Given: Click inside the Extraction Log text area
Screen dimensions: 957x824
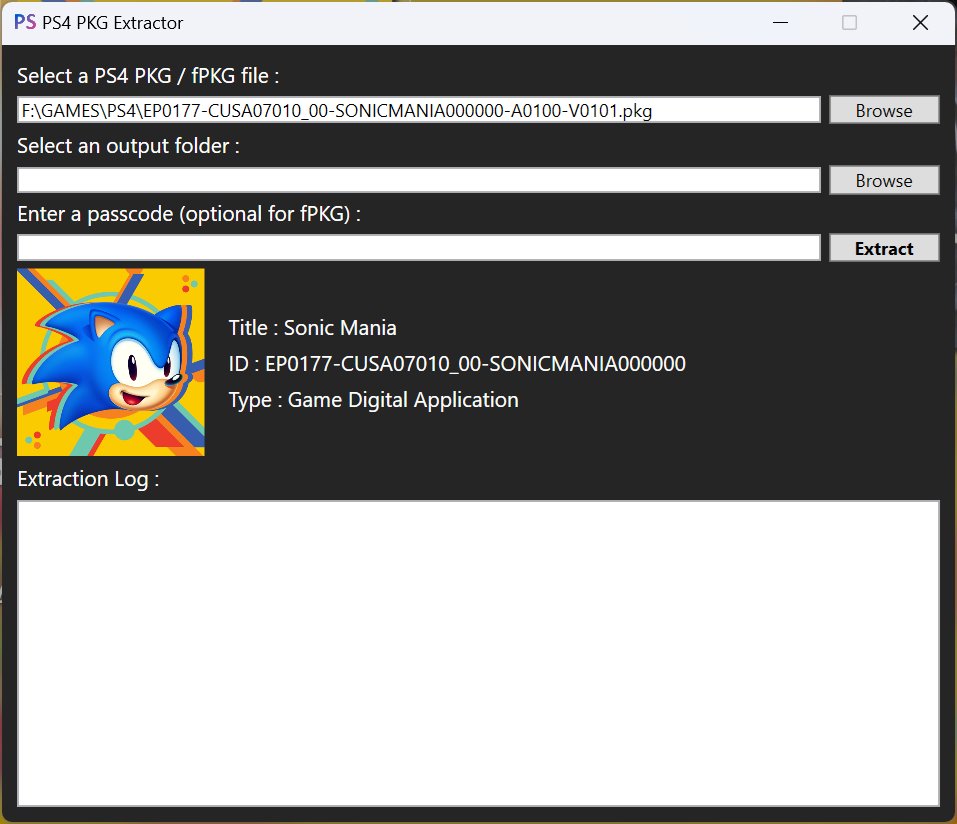Looking at the screenshot, I should [478, 652].
